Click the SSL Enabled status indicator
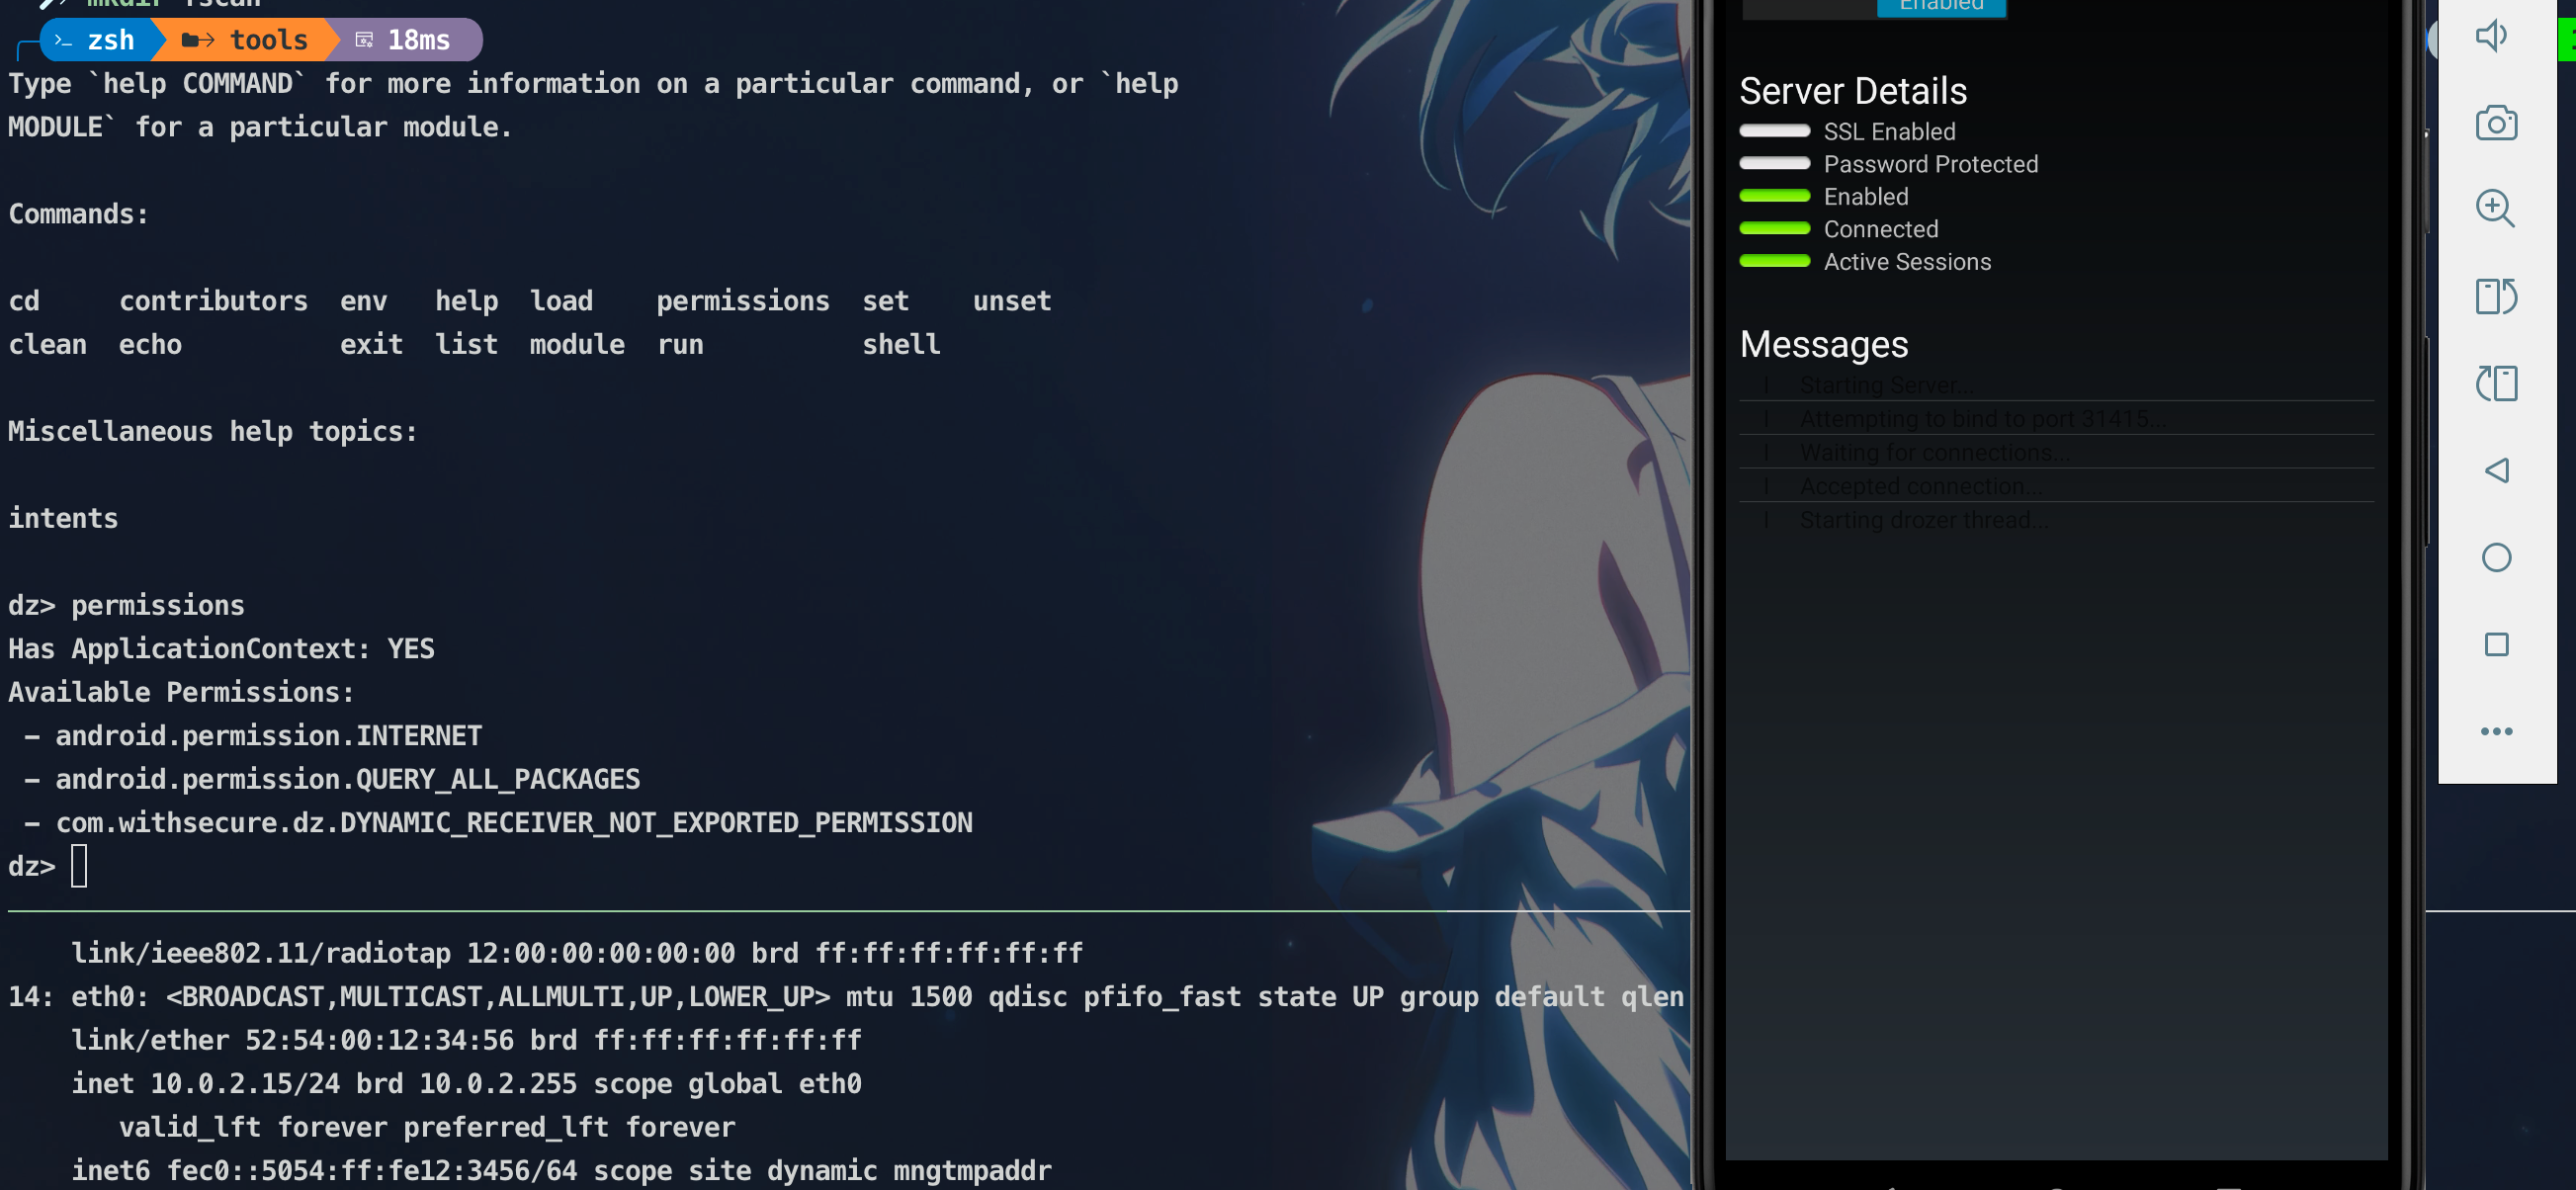The image size is (2576, 1190). (x=1774, y=130)
